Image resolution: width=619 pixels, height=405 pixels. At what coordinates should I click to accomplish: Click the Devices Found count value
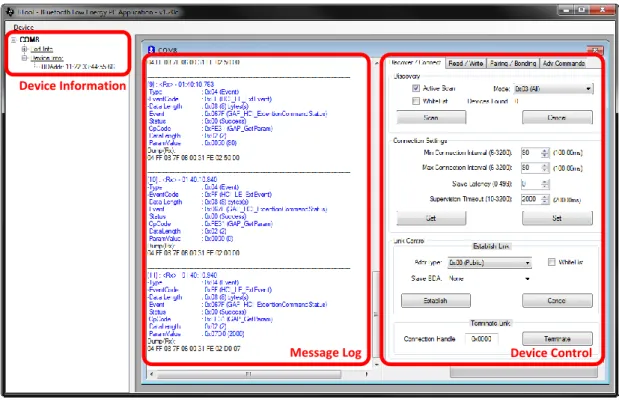tap(516, 101)
